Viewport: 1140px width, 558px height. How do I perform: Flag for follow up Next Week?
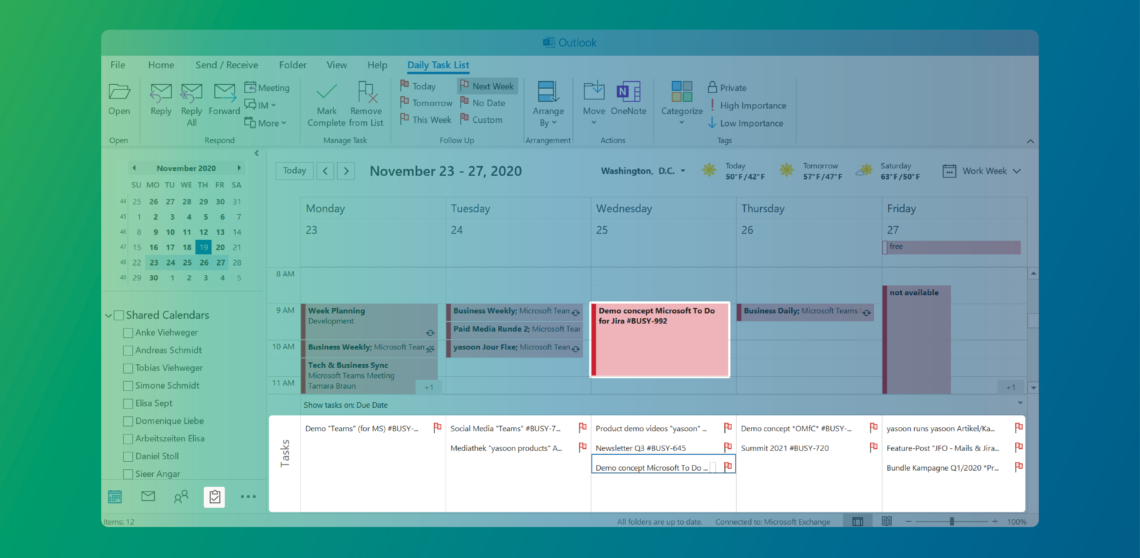point(486,86)
